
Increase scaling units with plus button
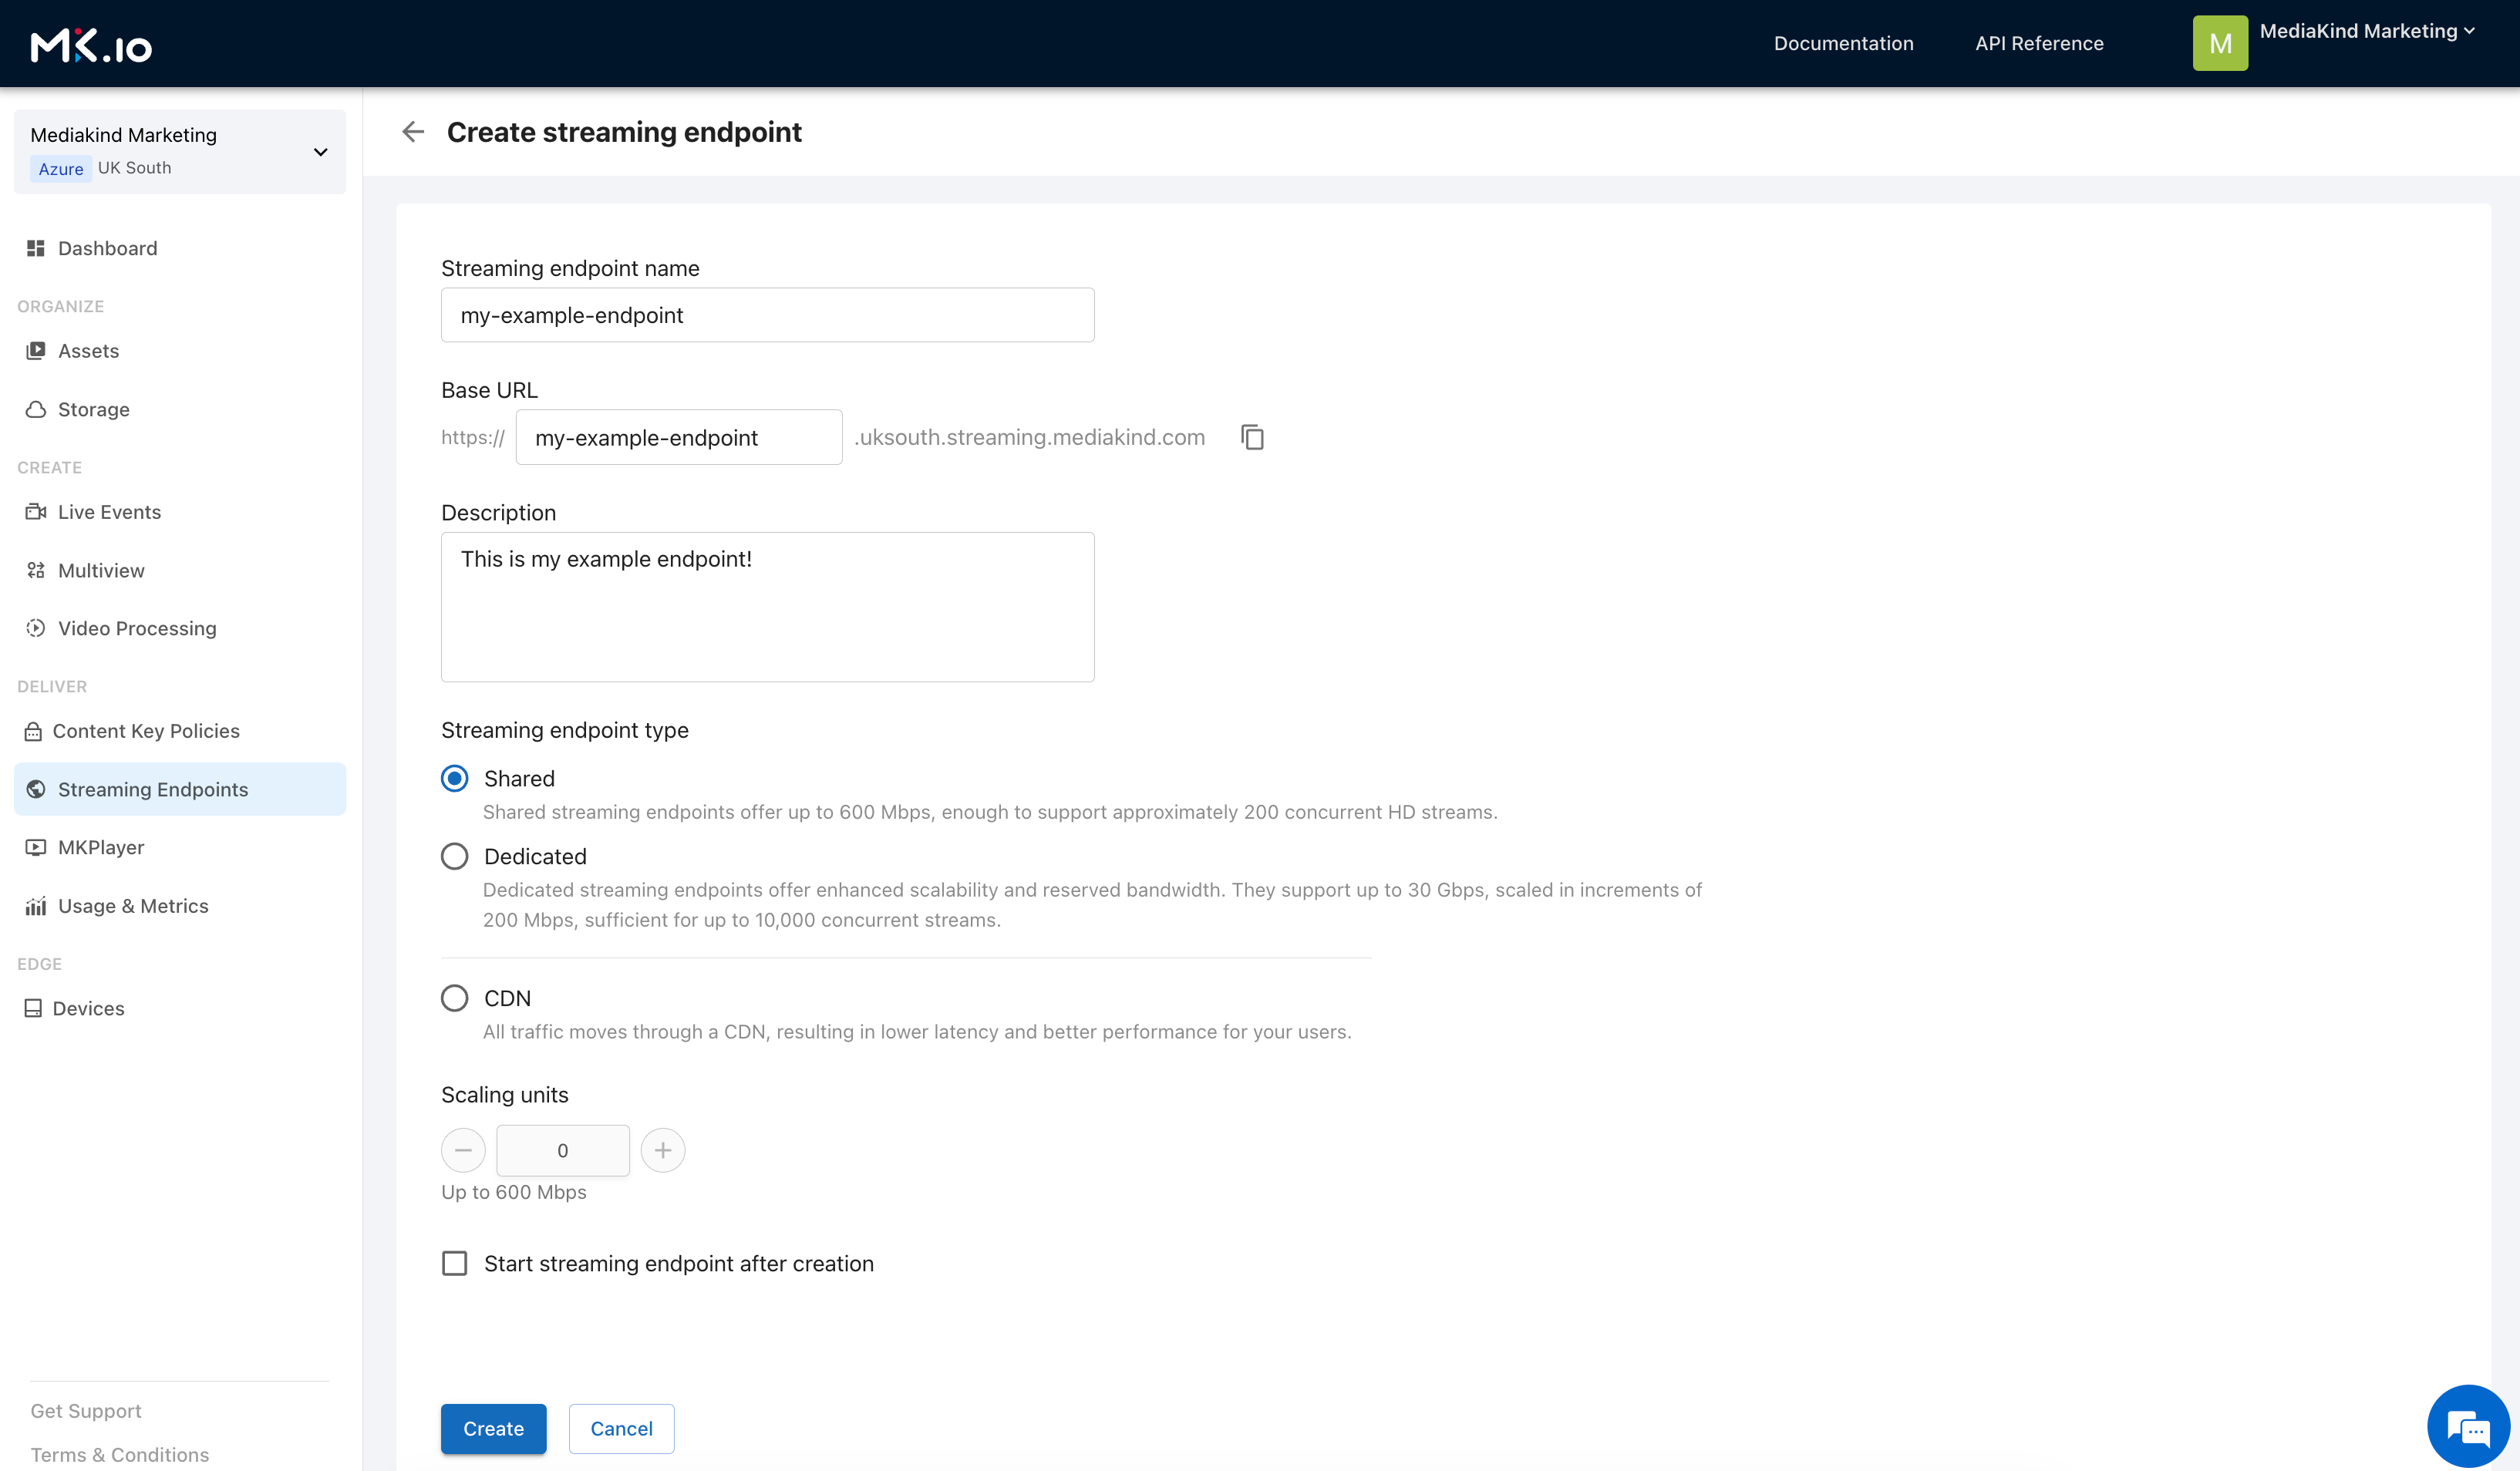(x=663, y=1150)
